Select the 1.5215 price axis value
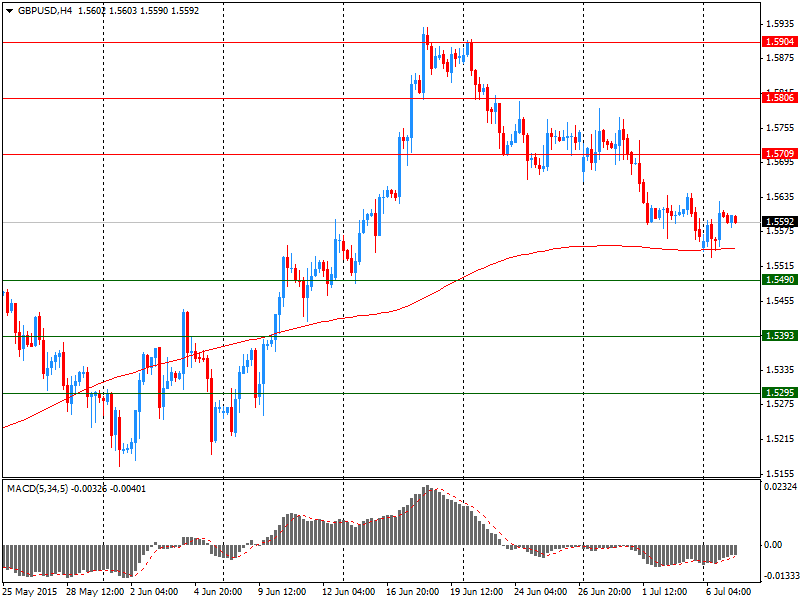 (780, 439)
